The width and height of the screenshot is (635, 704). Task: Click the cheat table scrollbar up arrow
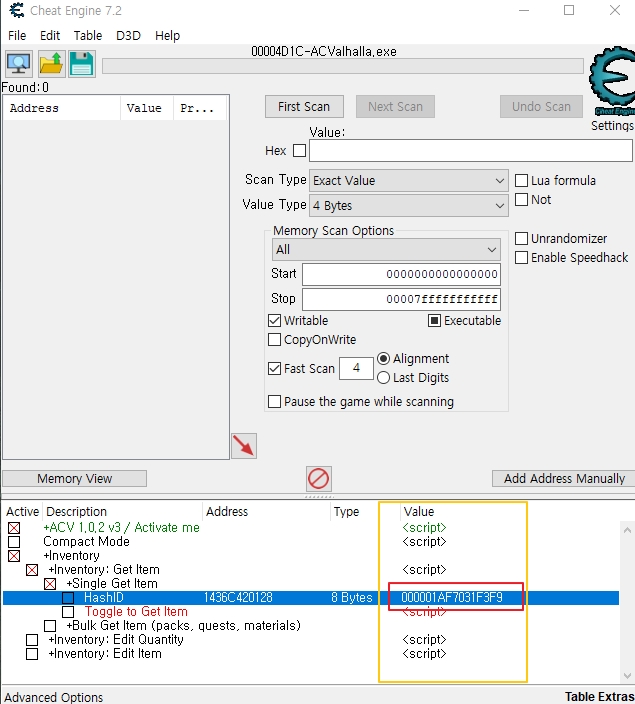click(627, 530)
